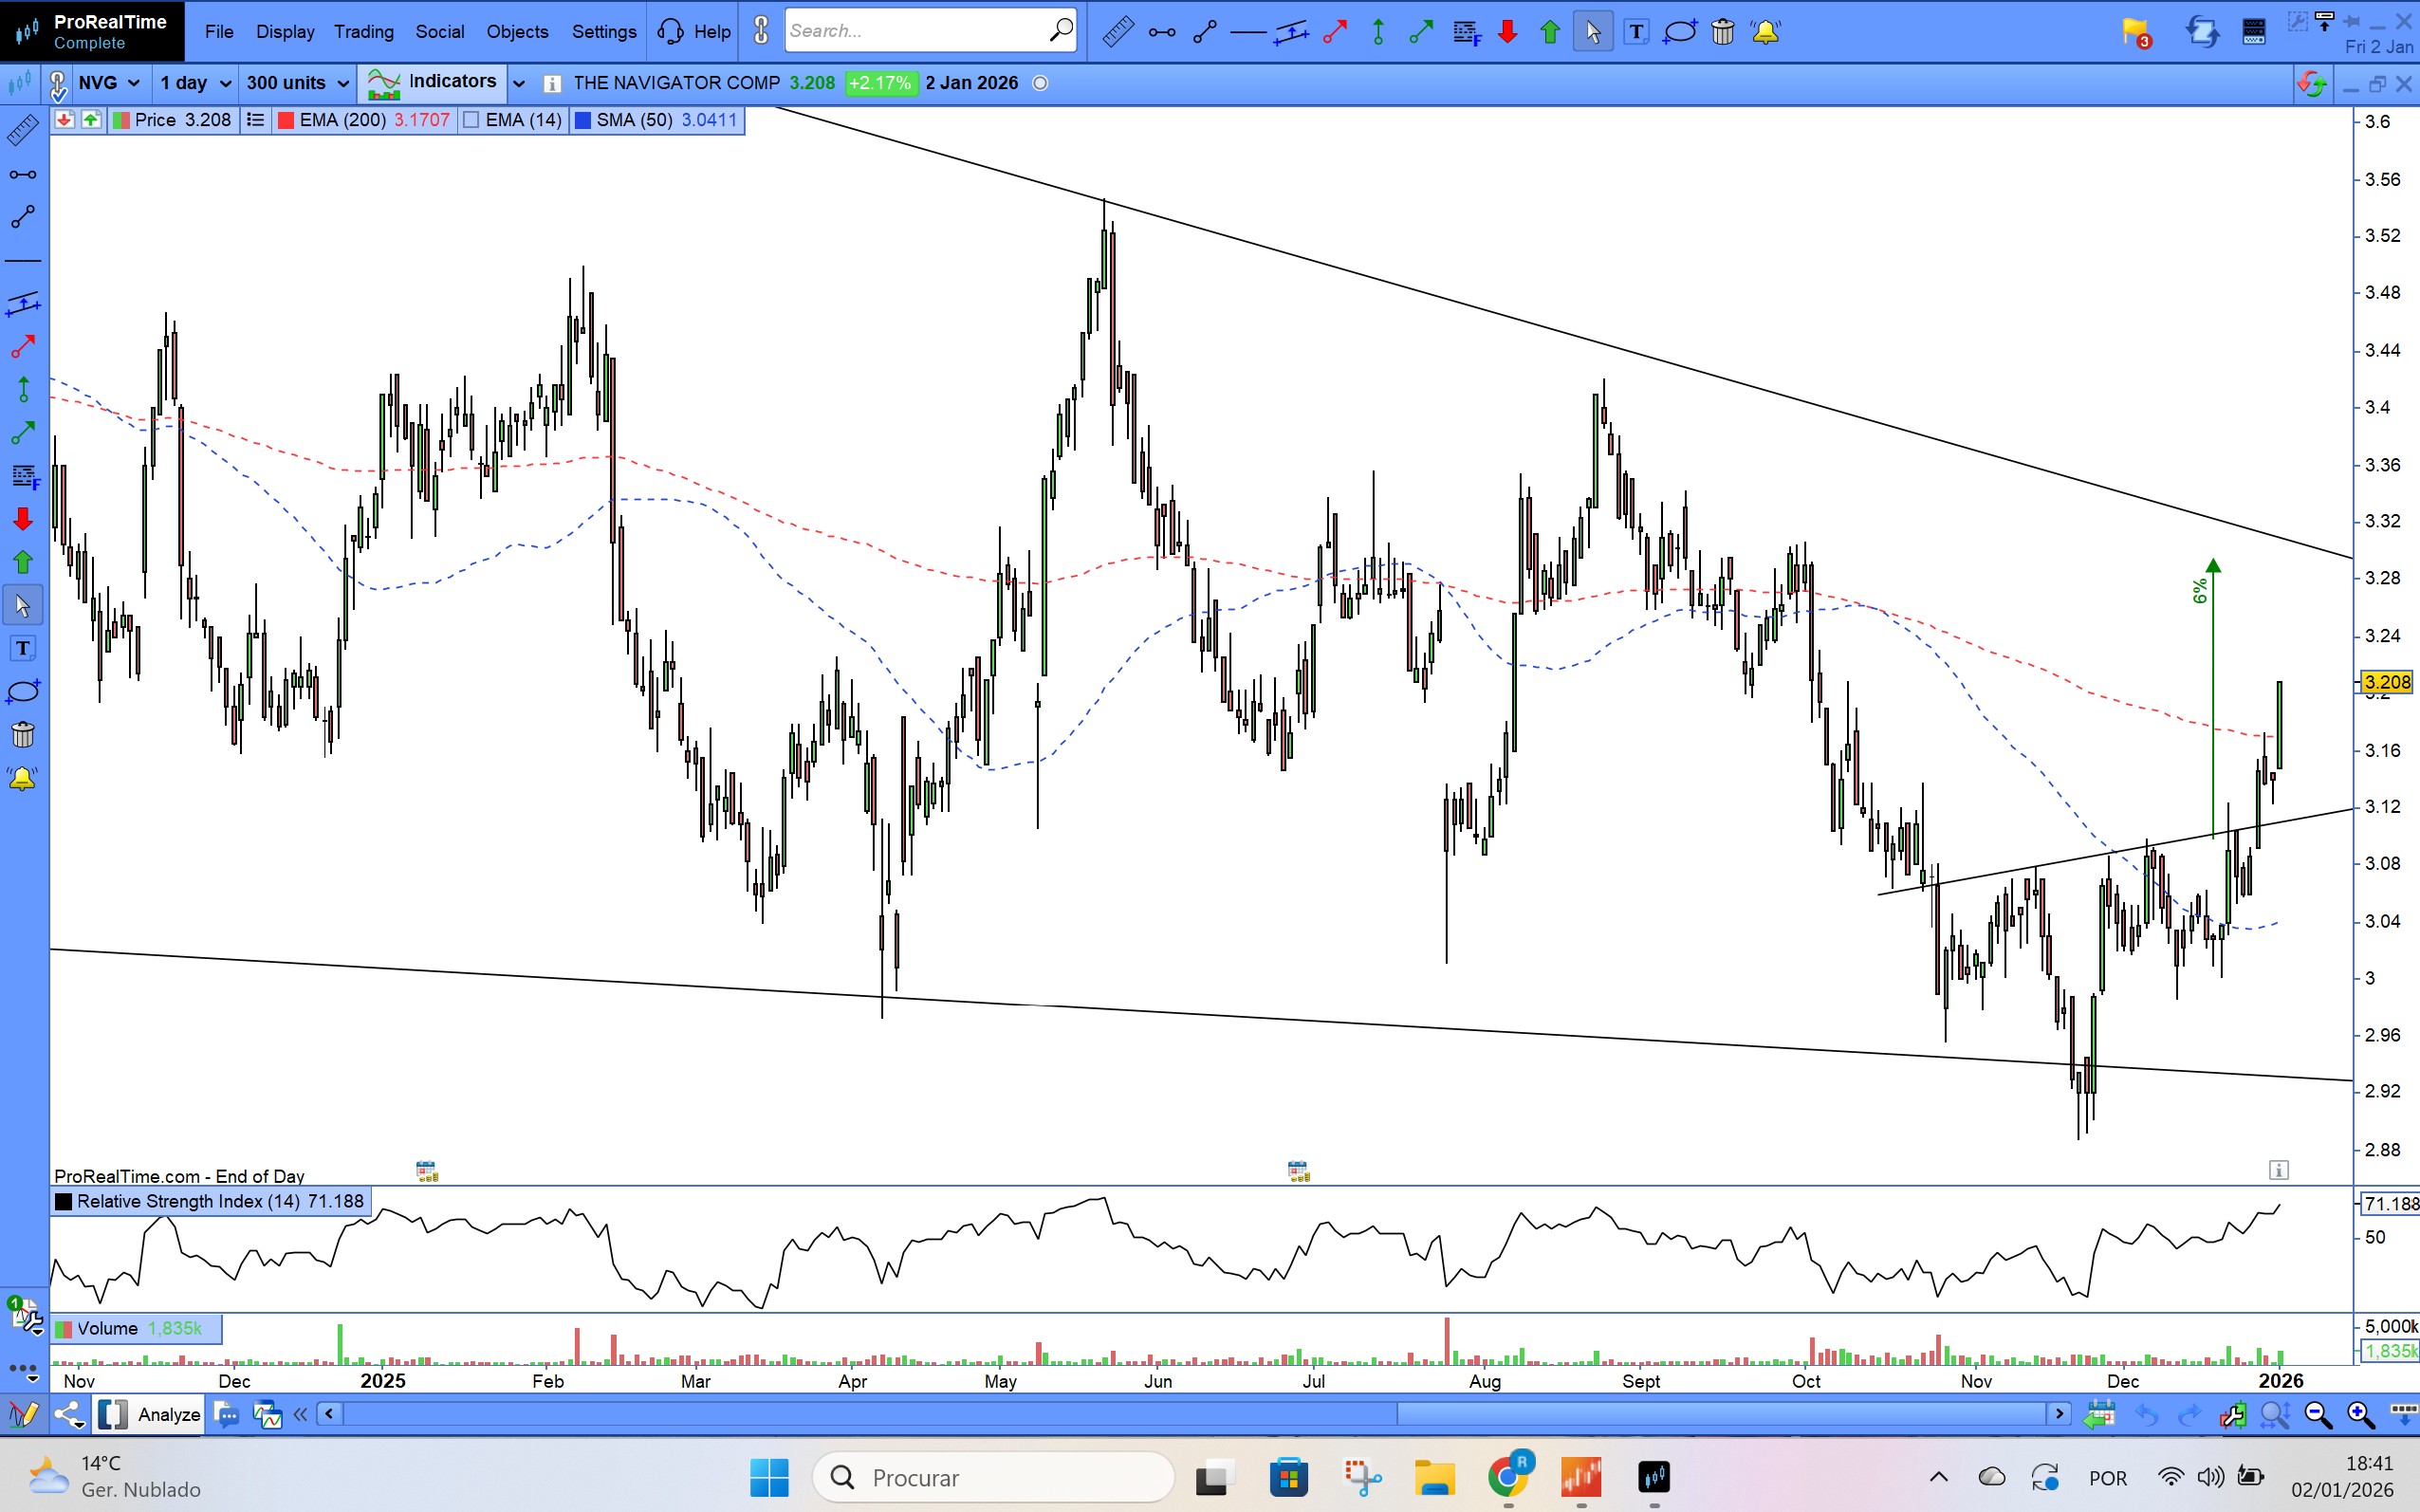Viewport: 2420px width, 1512px height.
Task: Toggle EMA (200) red visibility box
Action: pos(285,120)
